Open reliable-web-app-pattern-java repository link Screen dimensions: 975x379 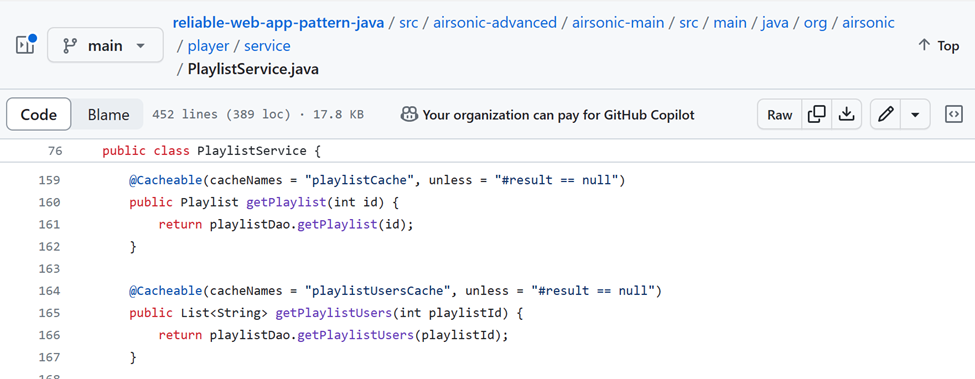277,23
